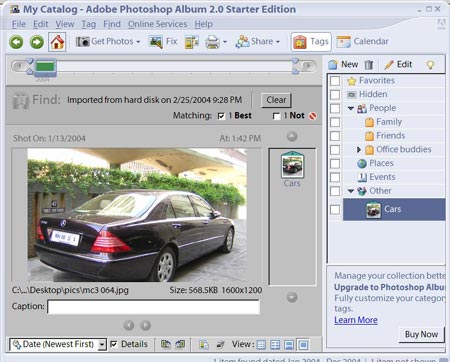Show previous photo with left round arrow
450x362 pixels.
click(x=129, y=325)
